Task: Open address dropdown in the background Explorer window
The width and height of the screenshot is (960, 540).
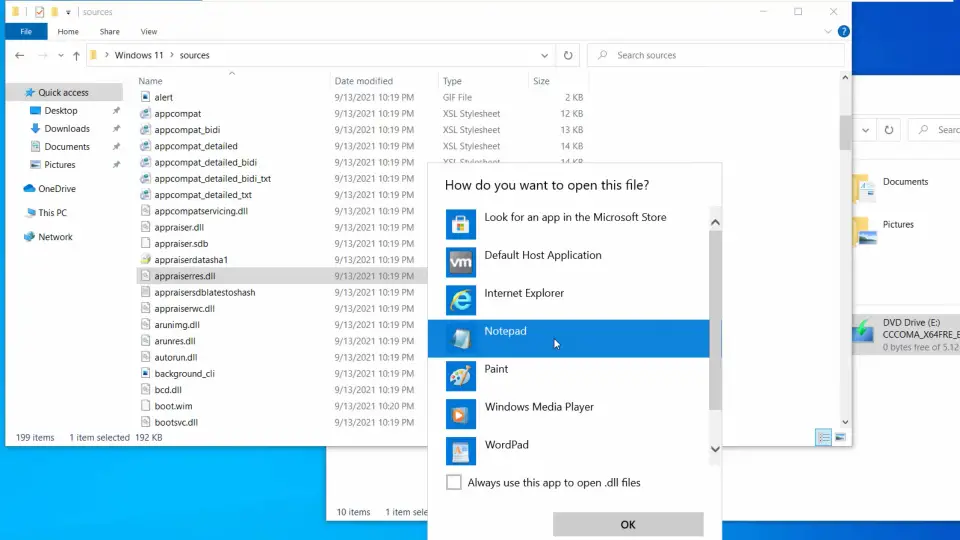Action: point(865,130)
